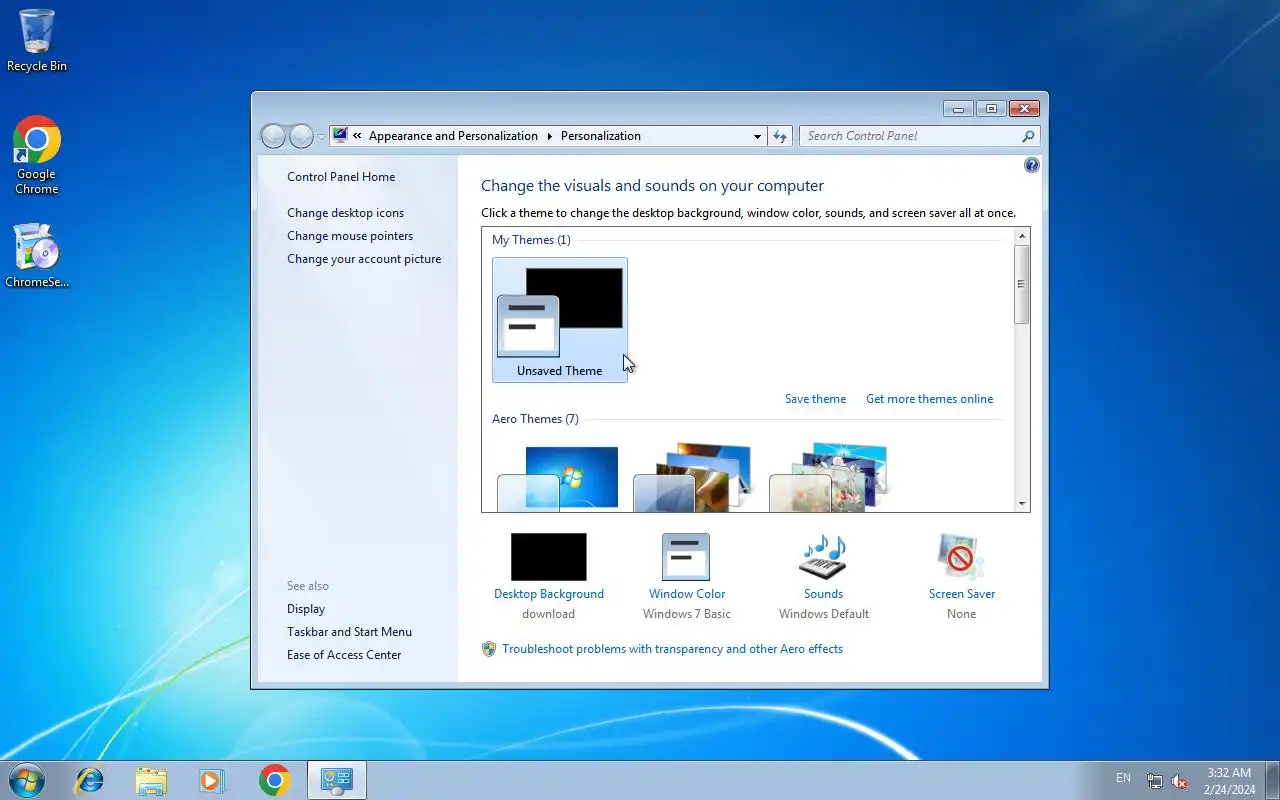
Task: Expand the breadcrumb double-chevron menu
Action: tap(357, 136)
